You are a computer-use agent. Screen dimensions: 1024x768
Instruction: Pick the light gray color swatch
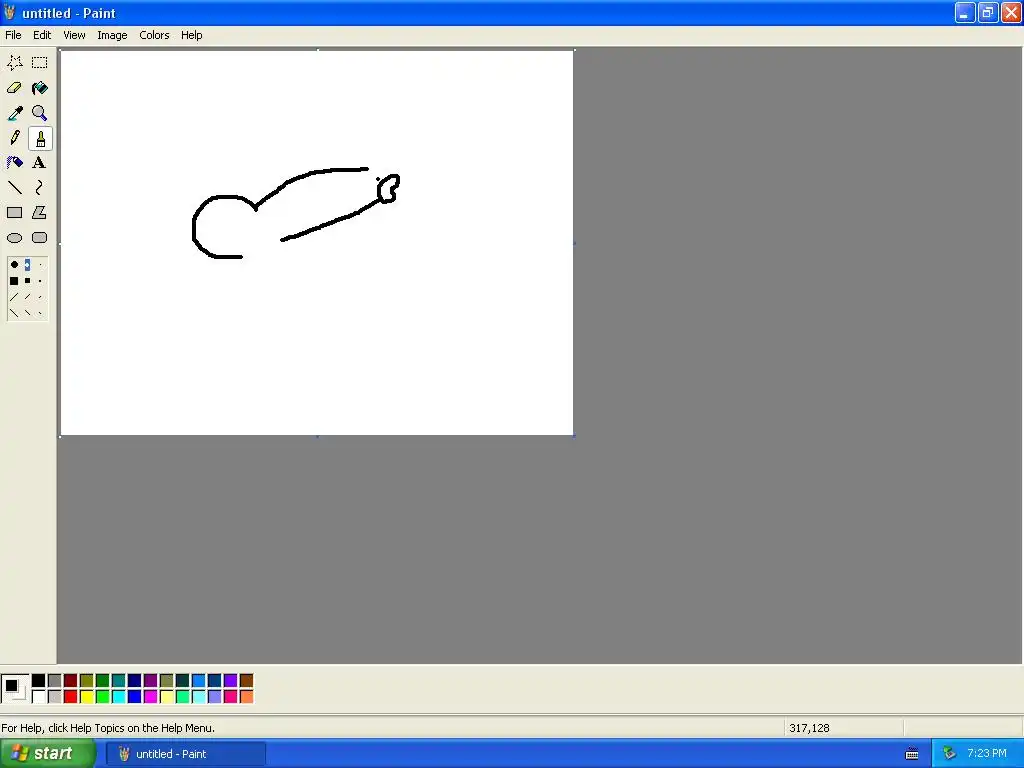[x=55, y=697]
